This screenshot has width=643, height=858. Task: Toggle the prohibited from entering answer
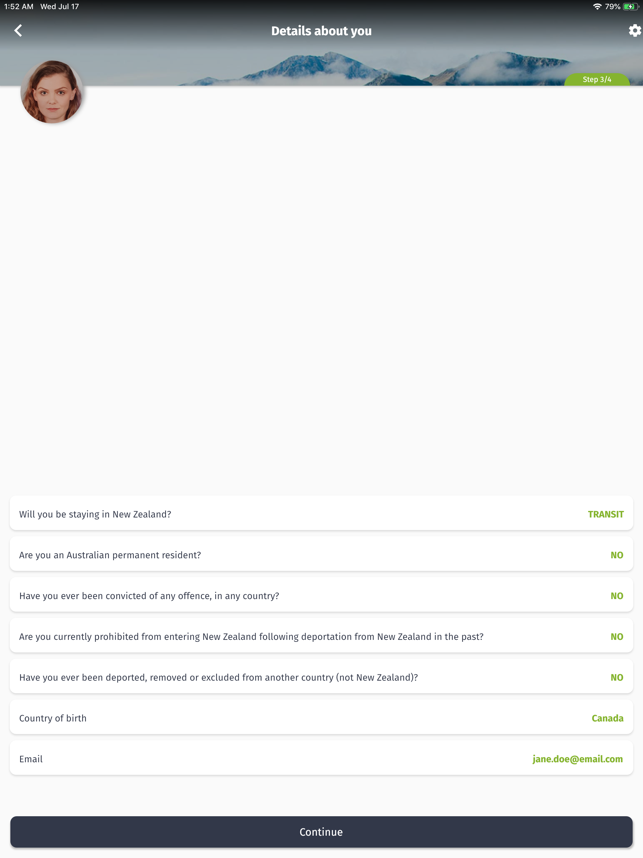617,637
